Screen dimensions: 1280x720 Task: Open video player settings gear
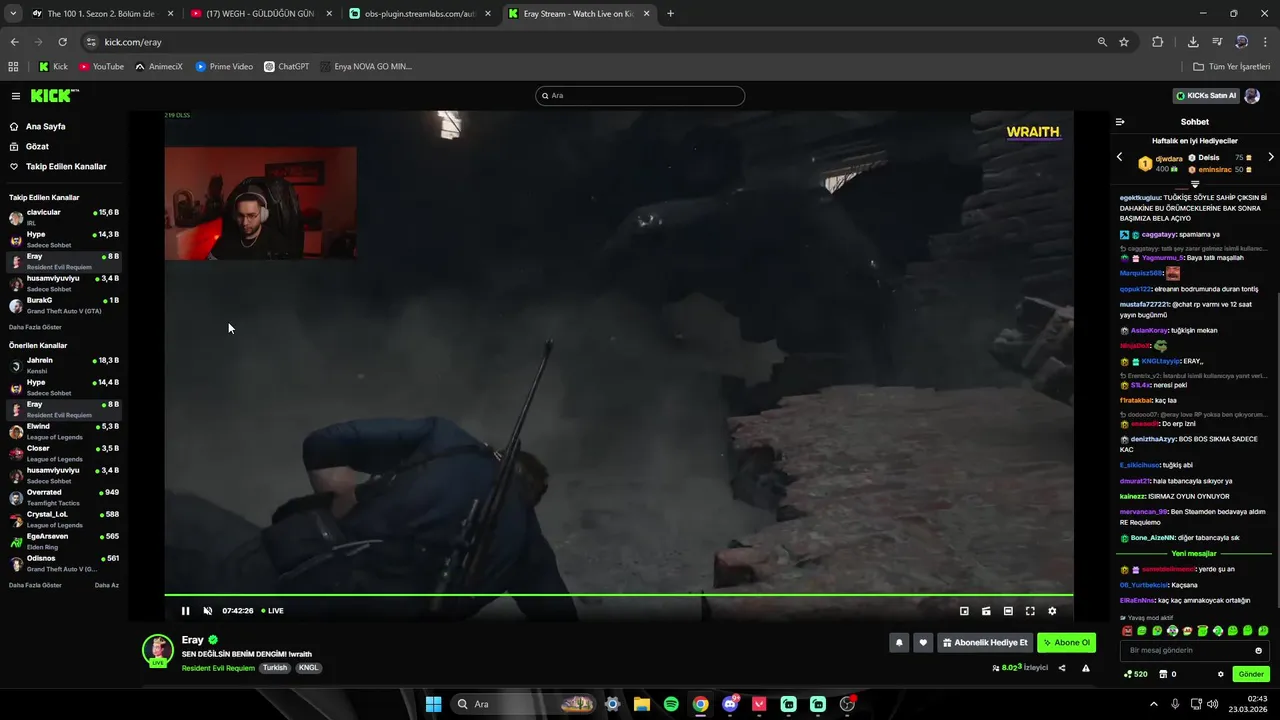(1052, 611)
